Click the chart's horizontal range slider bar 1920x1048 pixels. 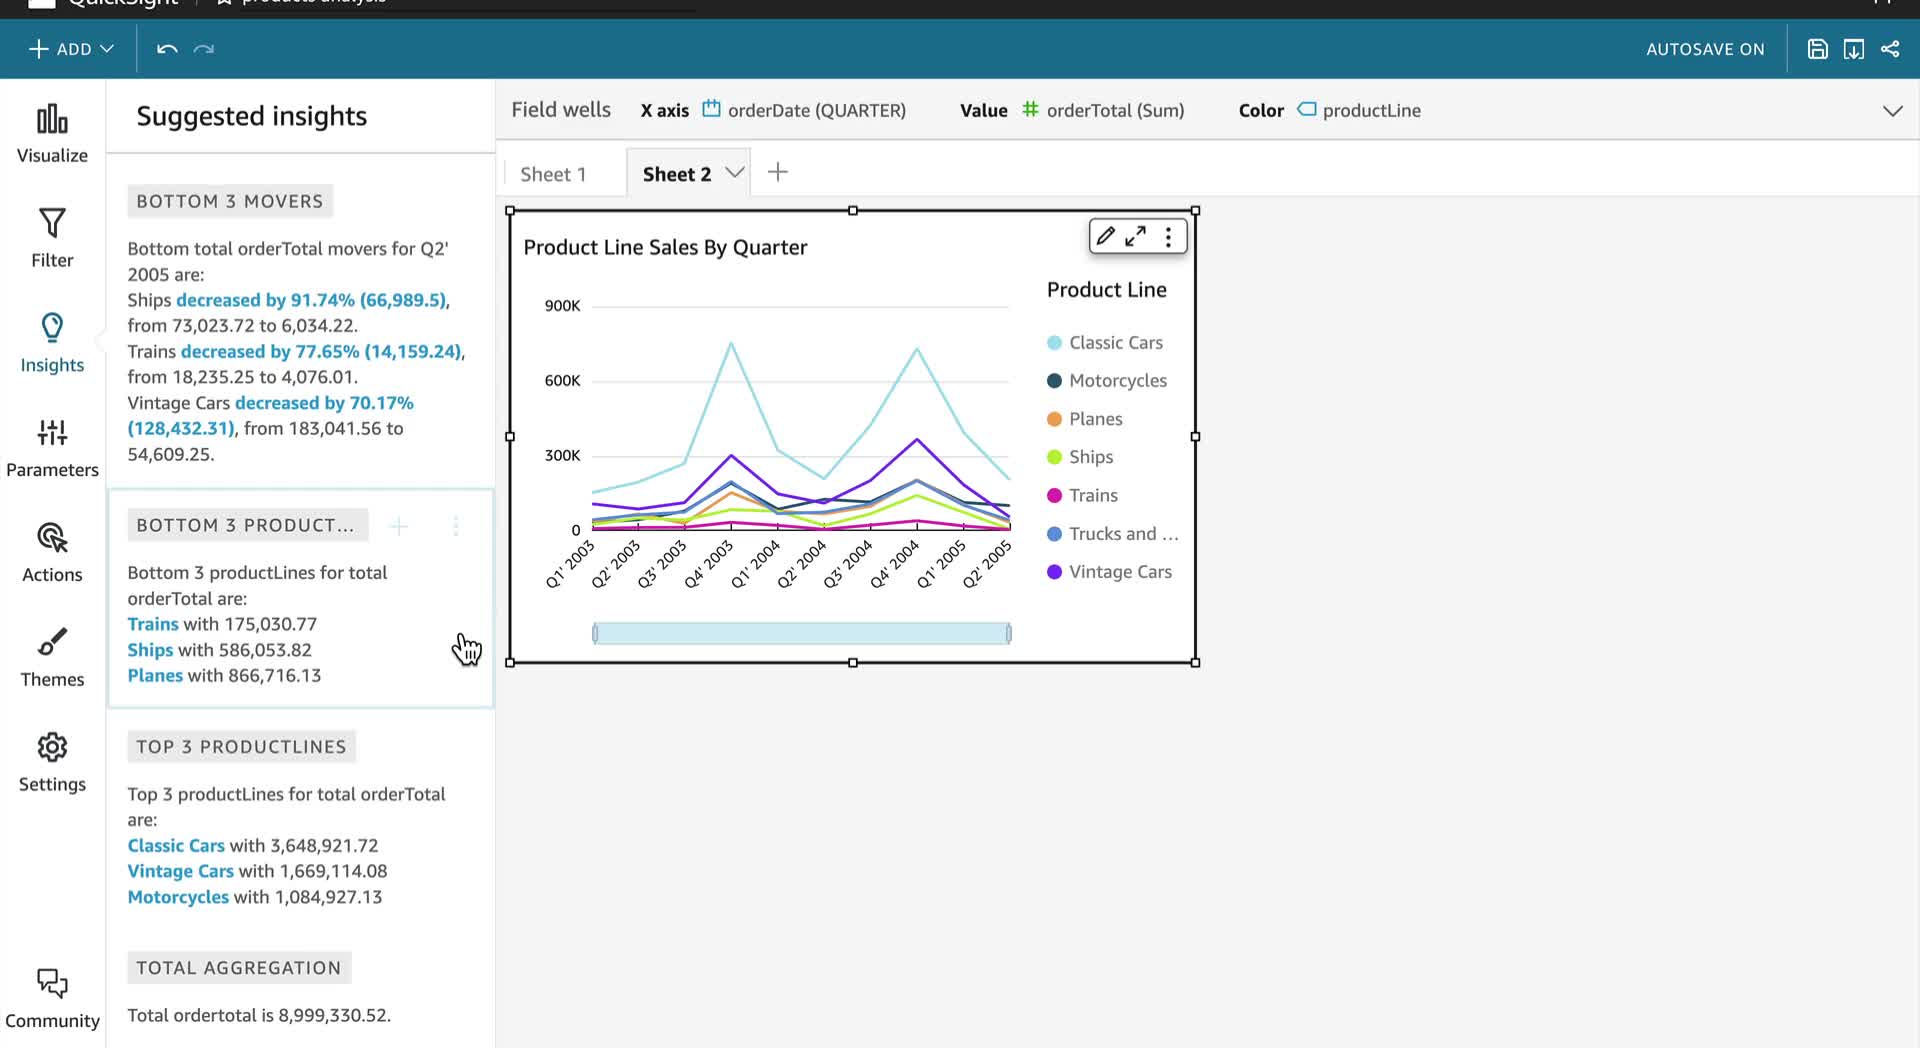coord(802,633)
